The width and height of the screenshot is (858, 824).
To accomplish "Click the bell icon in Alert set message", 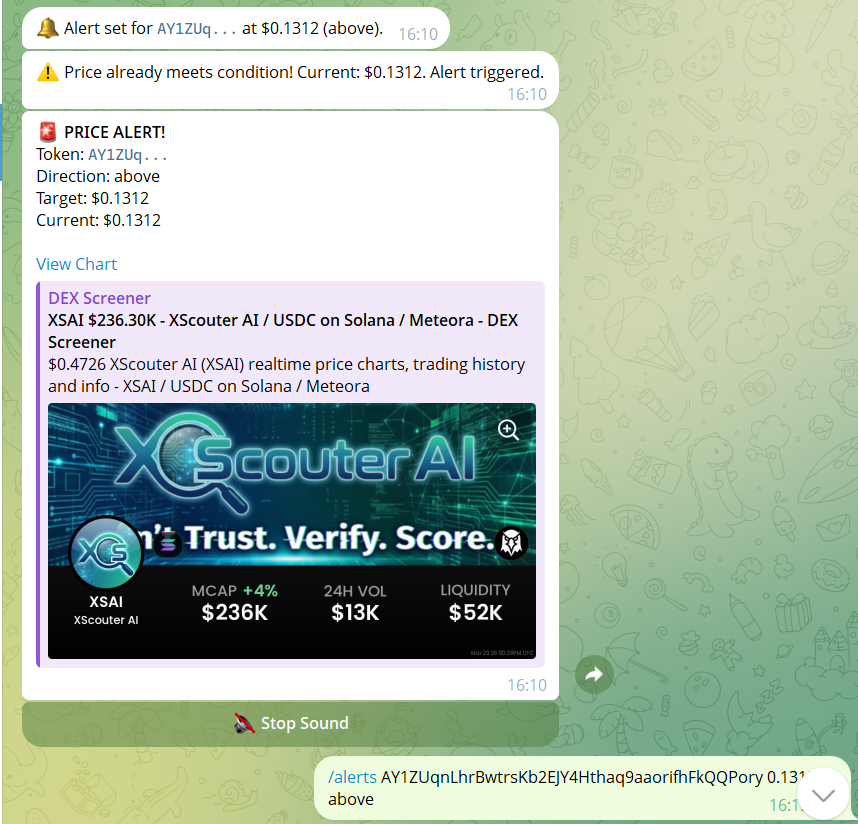I will [48, 28].
